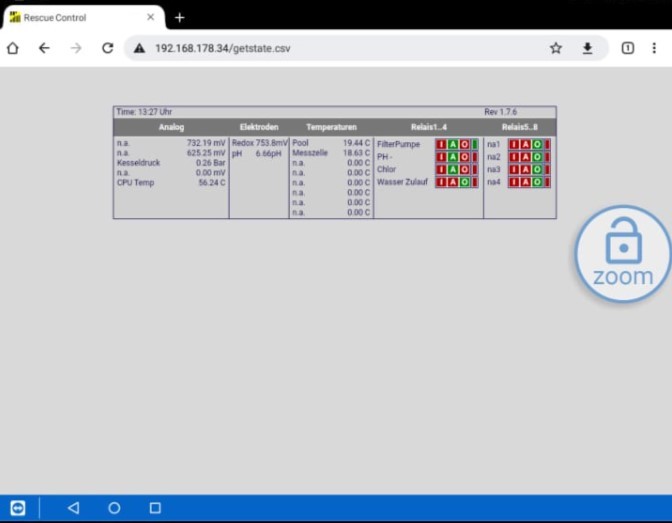Set FilterPumpe relay to A mode
The height and width of the screenshot is (523, 672).
point(453,144)
